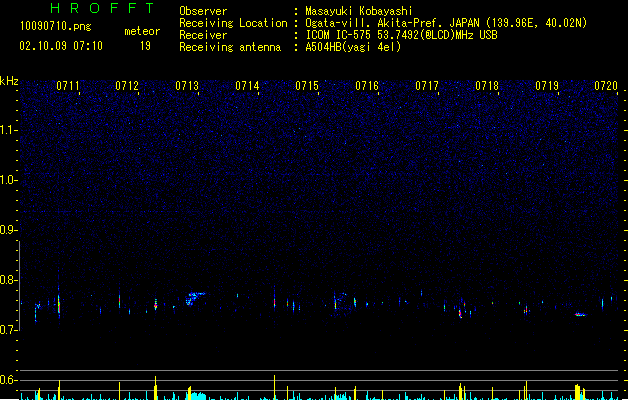The height and width of the screenshot is (400, 629).
Task: Select antenna value A504HB(yagi 4el)
Action: coord(353,47)
